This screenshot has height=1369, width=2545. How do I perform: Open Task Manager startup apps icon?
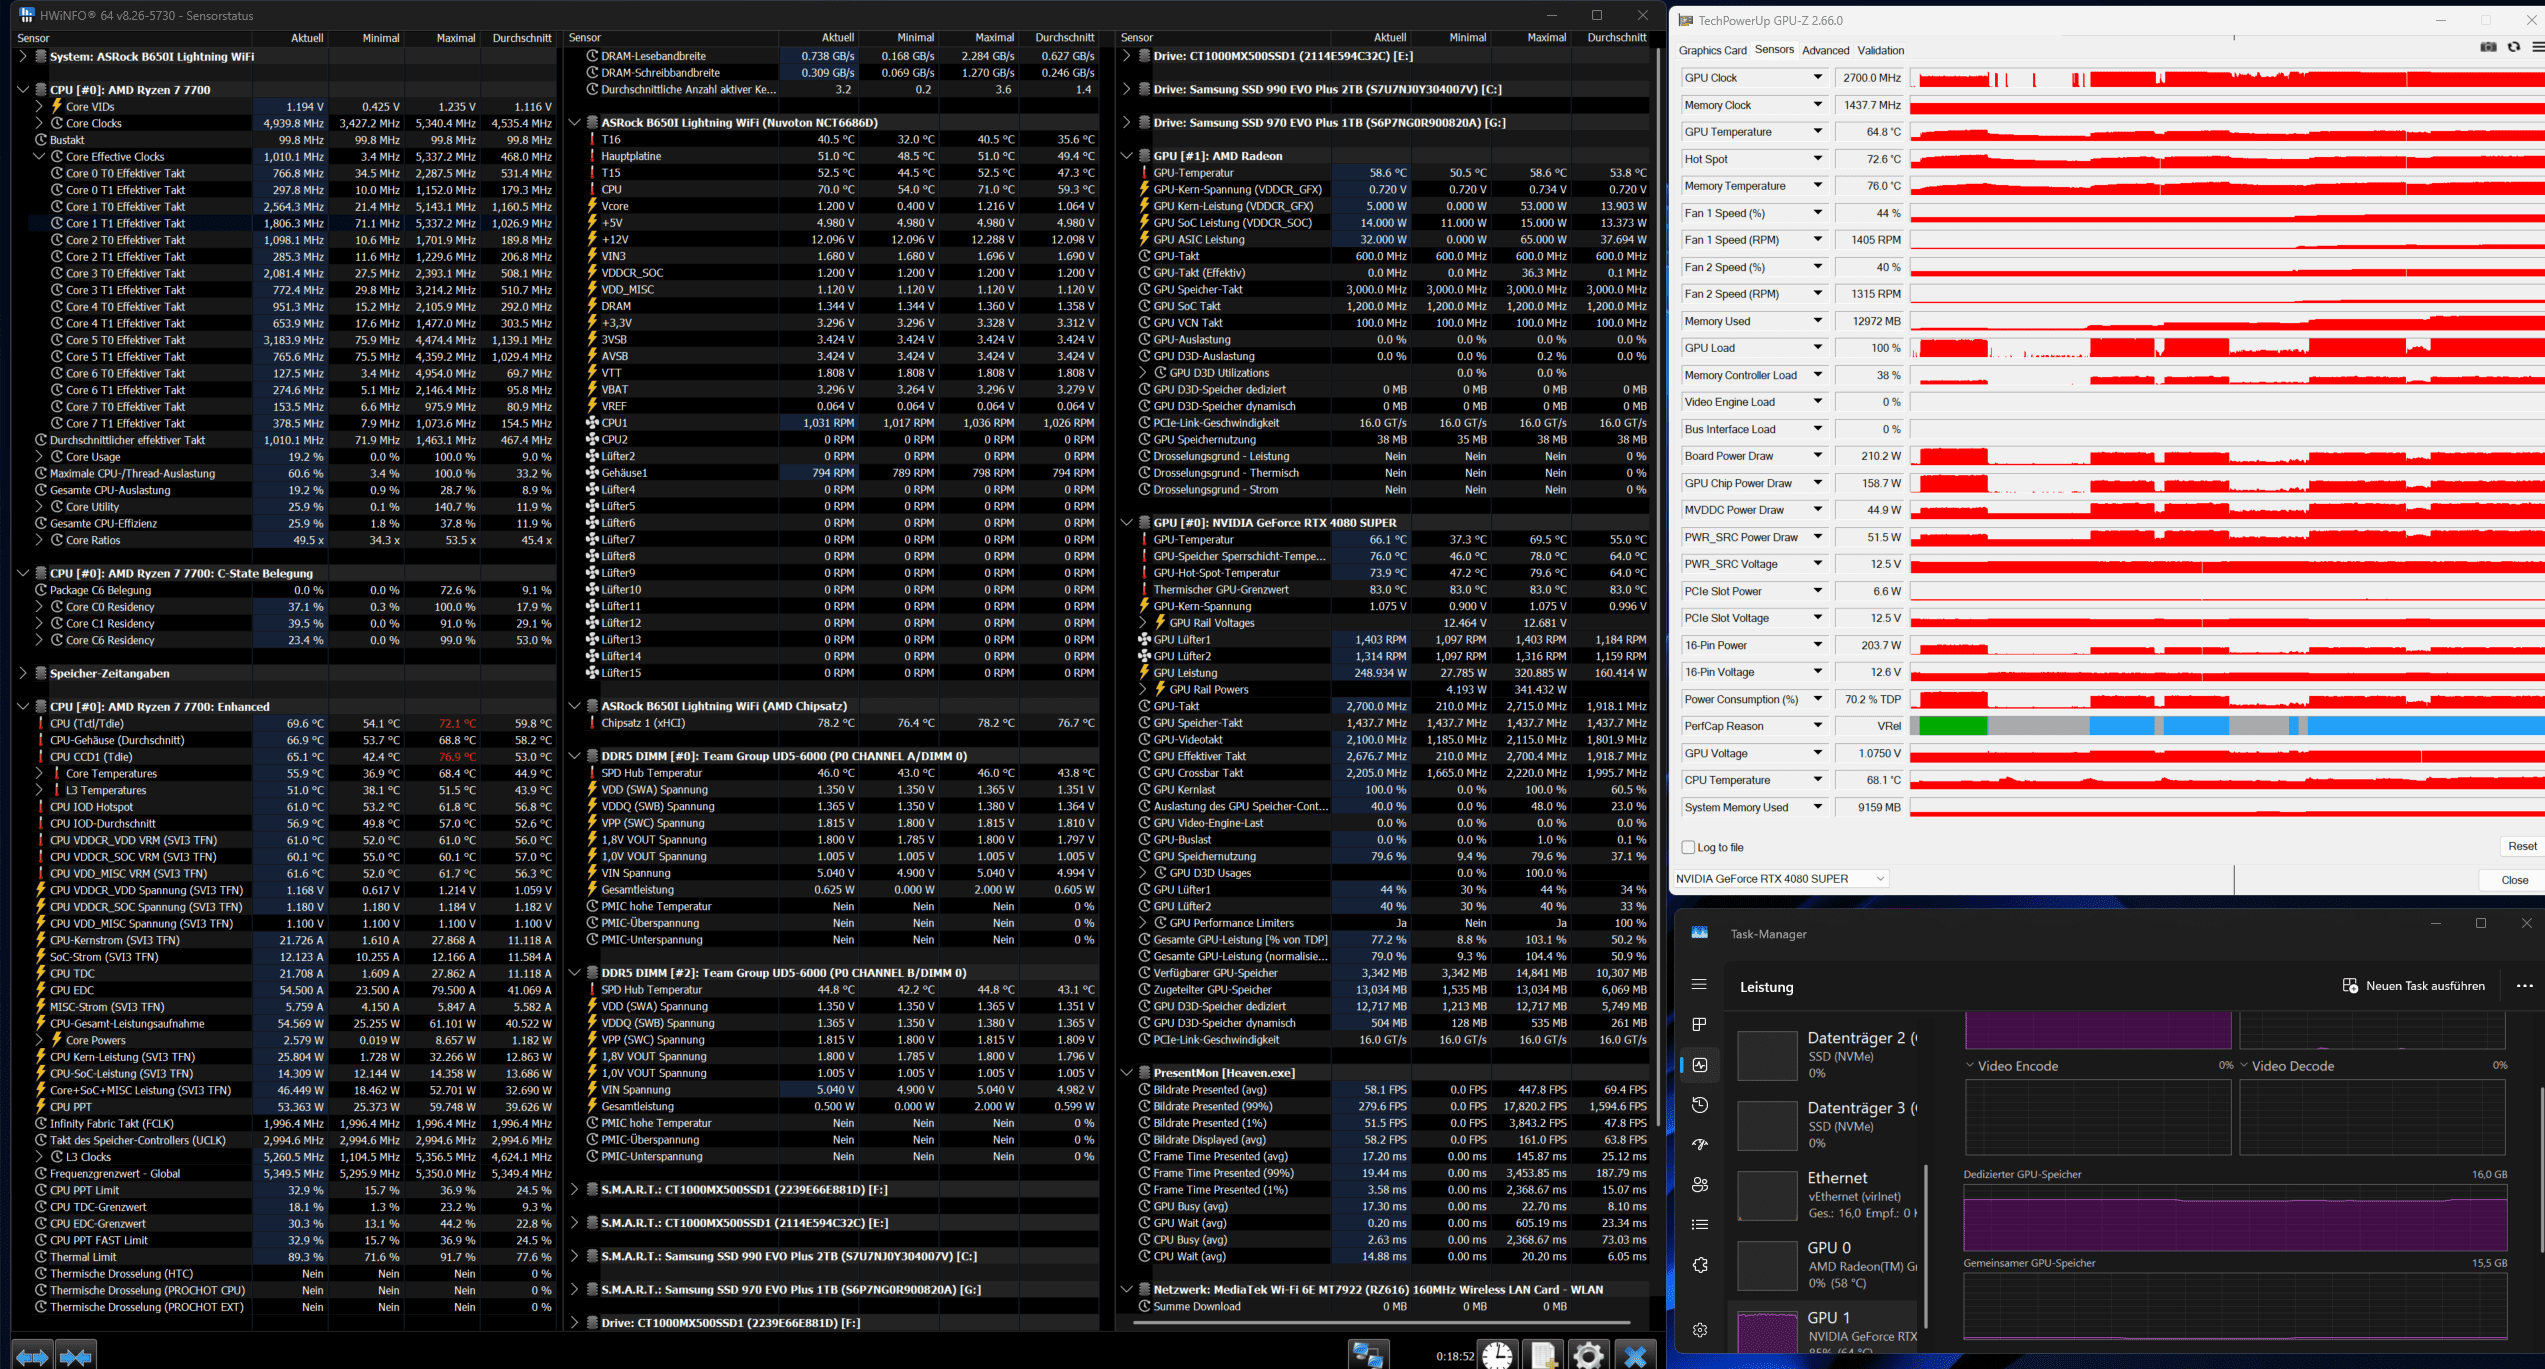pos(1699,1145)
